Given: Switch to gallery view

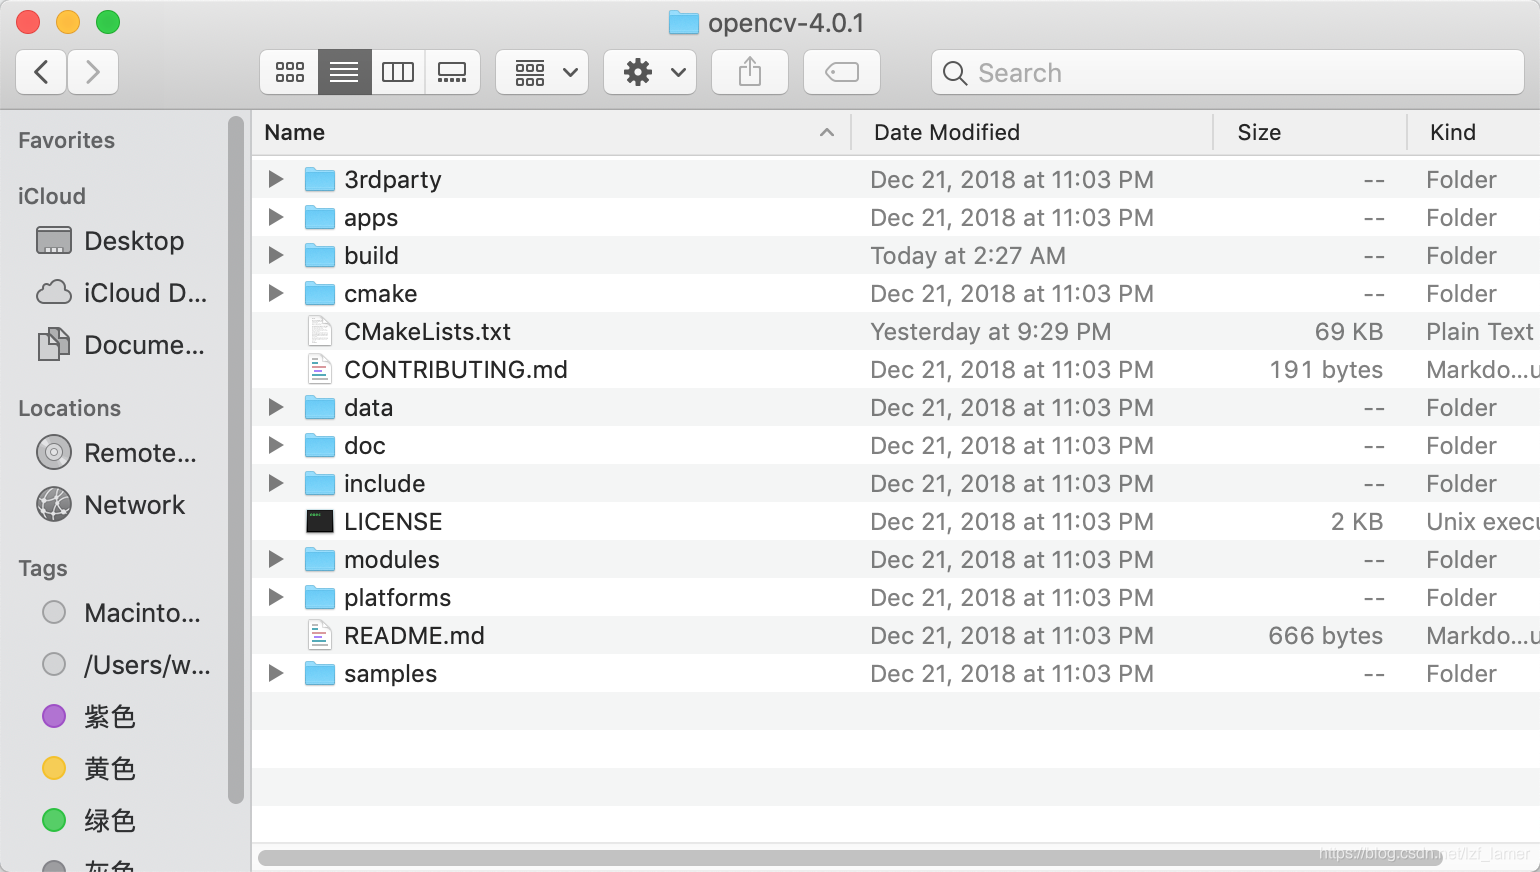Looking at the screenshot, I should pos(452,72).
